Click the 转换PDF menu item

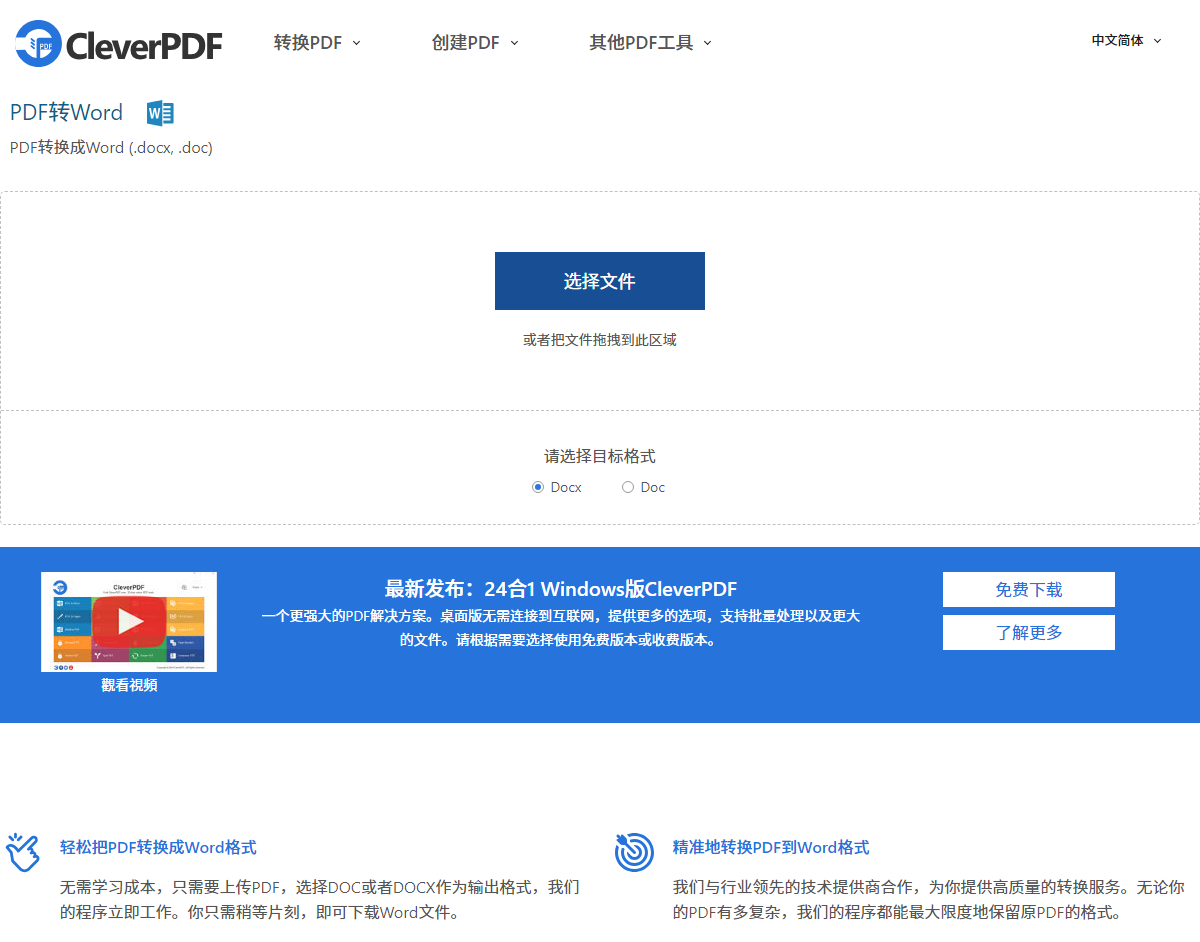tap(308, 42)
